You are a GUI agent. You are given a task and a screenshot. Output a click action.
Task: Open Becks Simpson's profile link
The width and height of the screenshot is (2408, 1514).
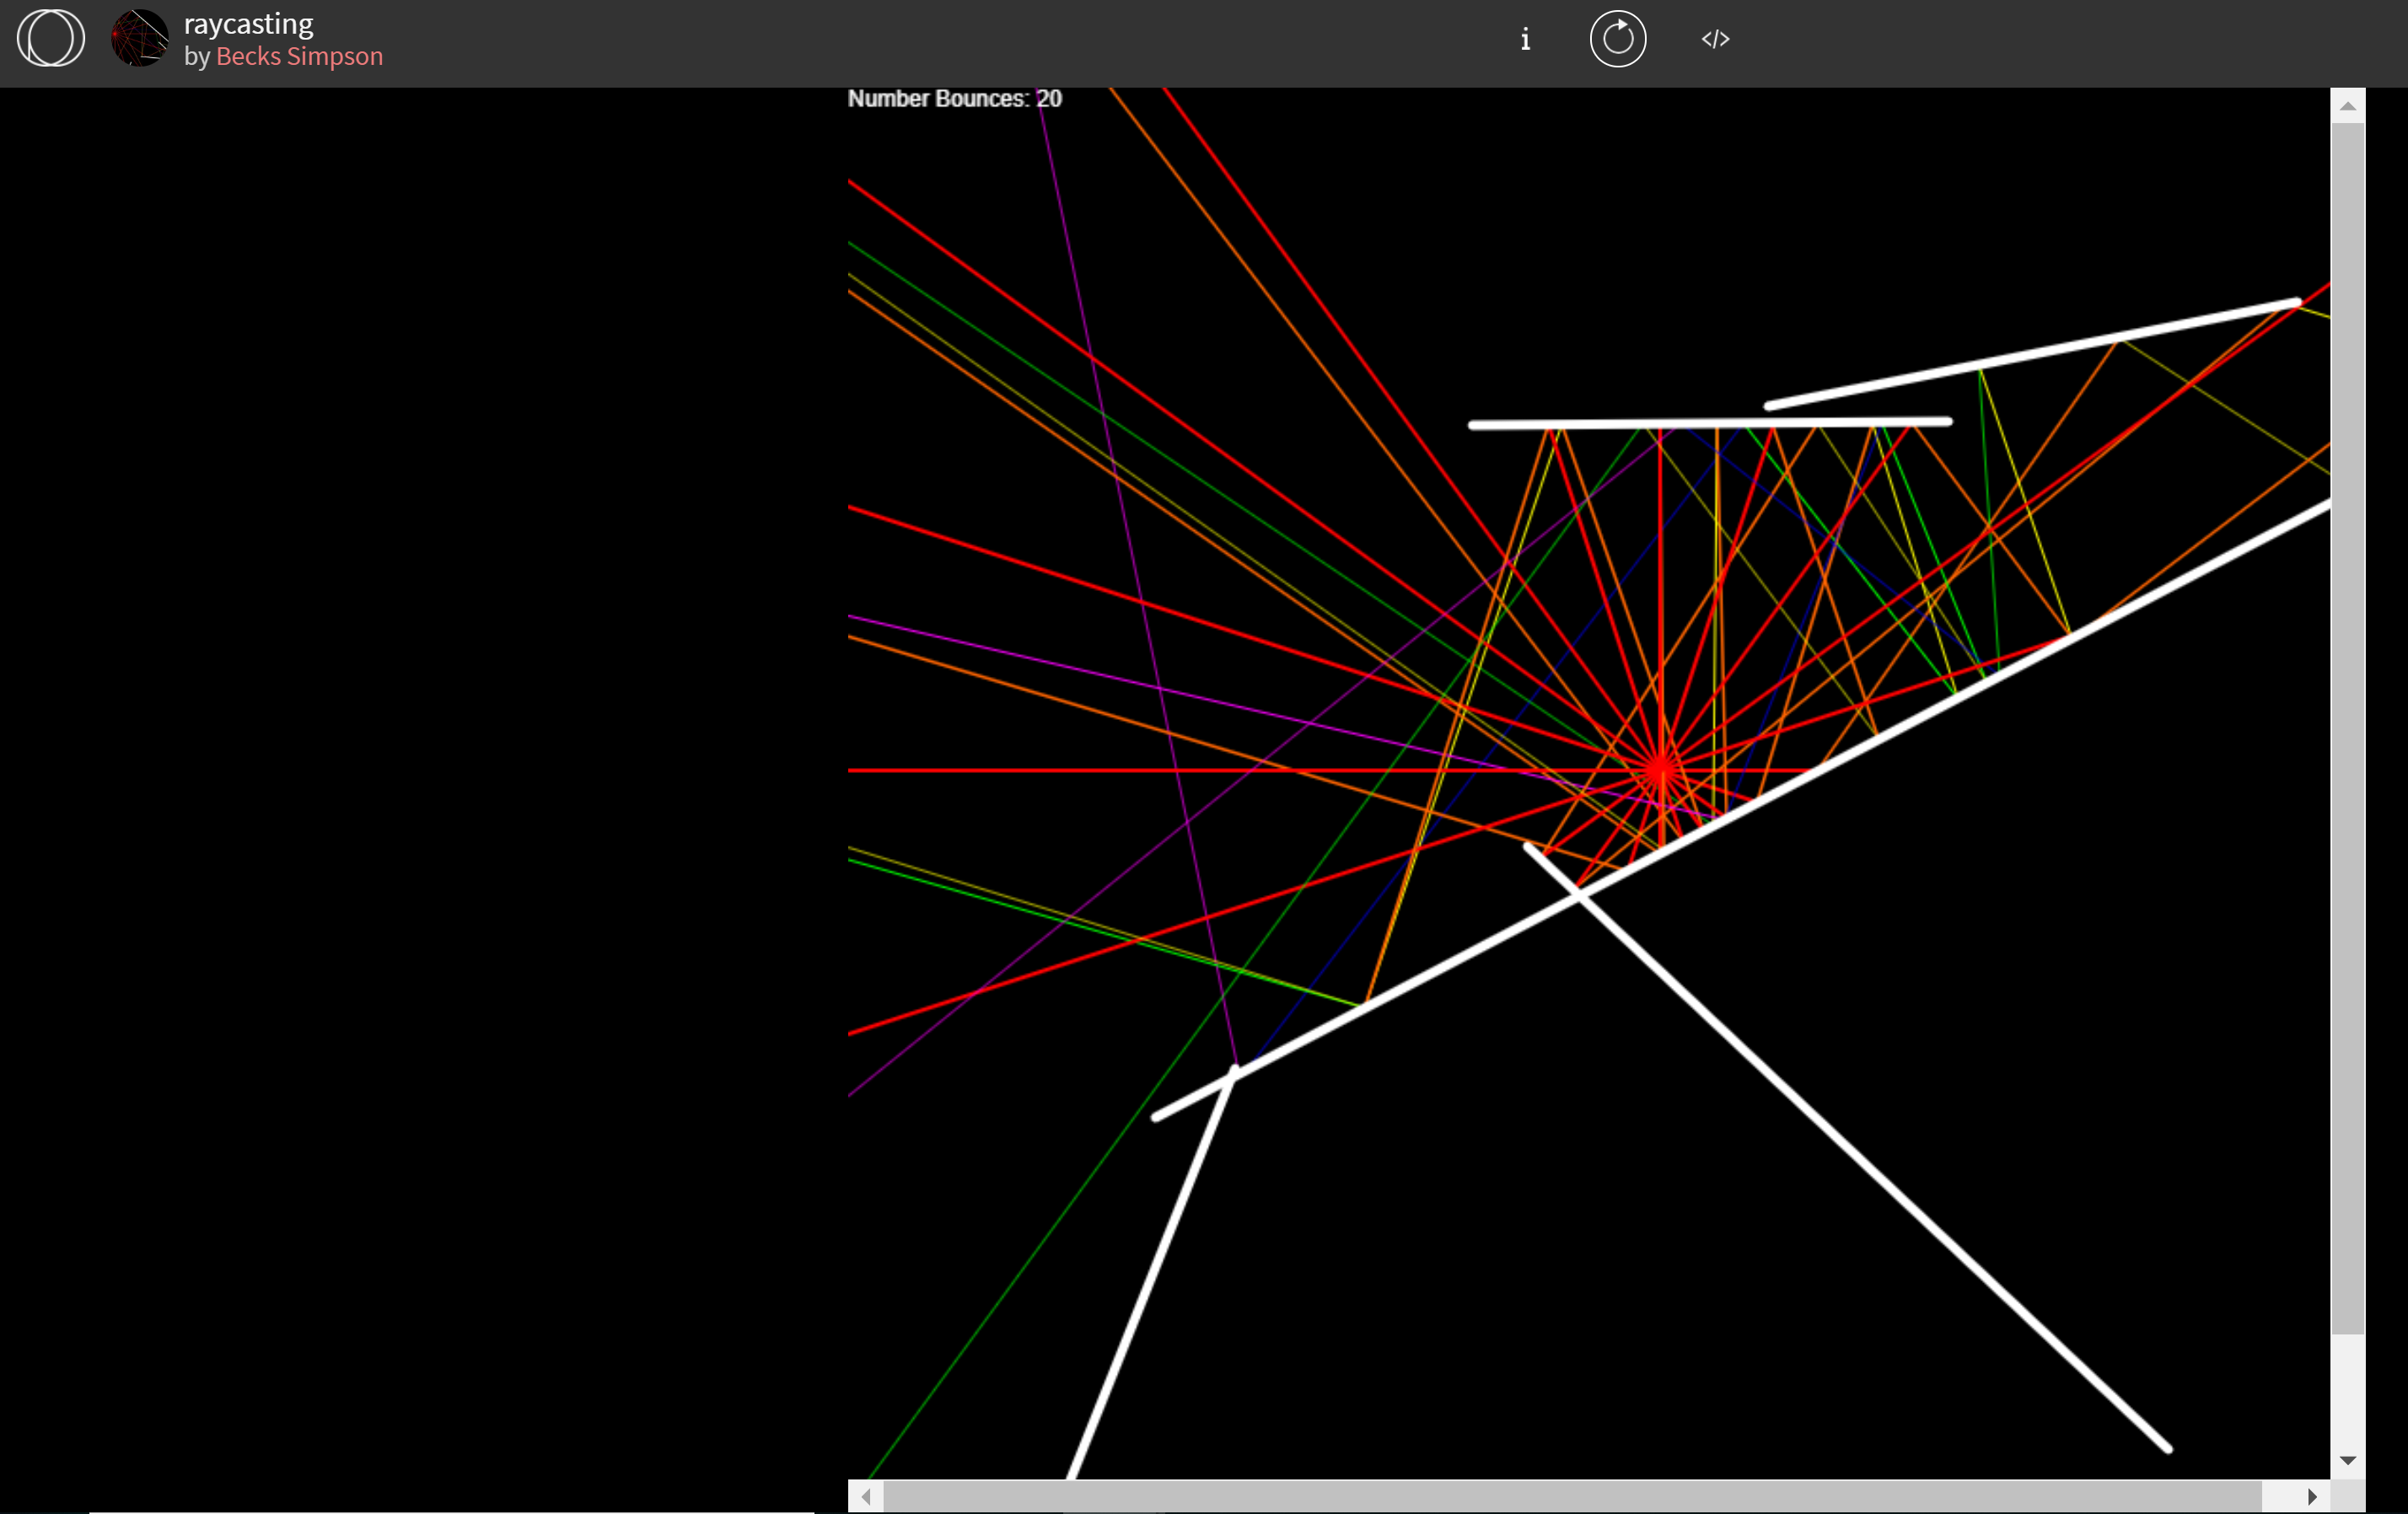click(x=299, y=56)
